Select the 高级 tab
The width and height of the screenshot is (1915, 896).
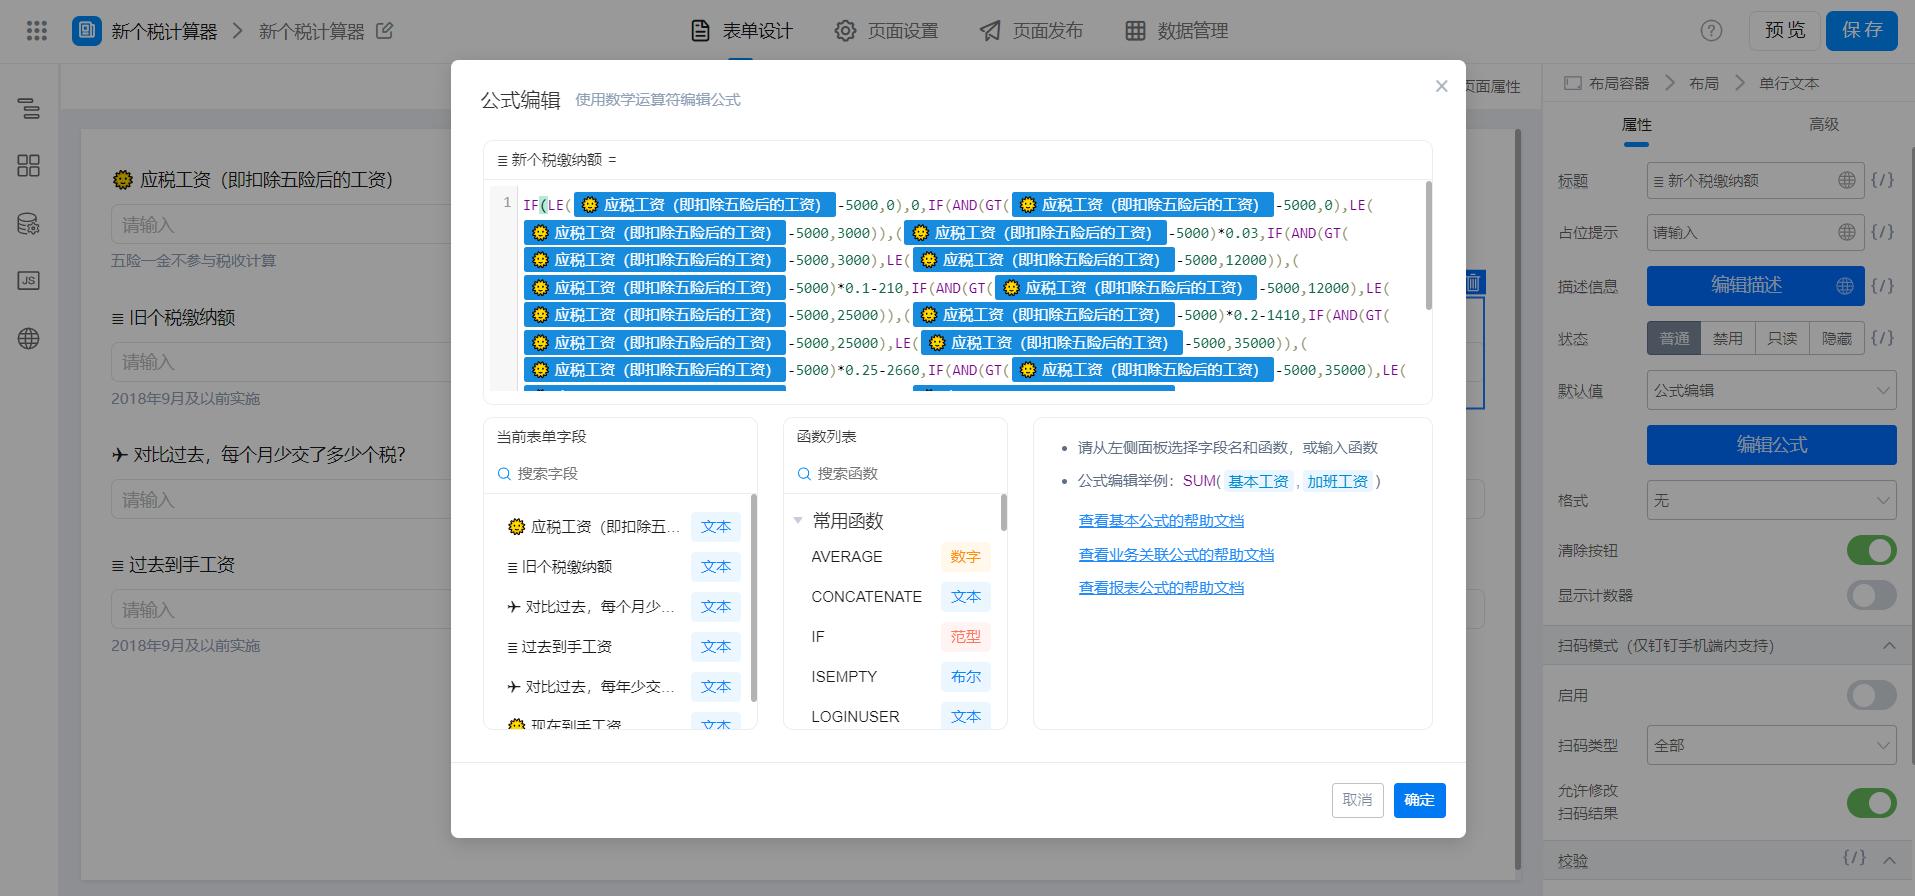pos(1824,125)
